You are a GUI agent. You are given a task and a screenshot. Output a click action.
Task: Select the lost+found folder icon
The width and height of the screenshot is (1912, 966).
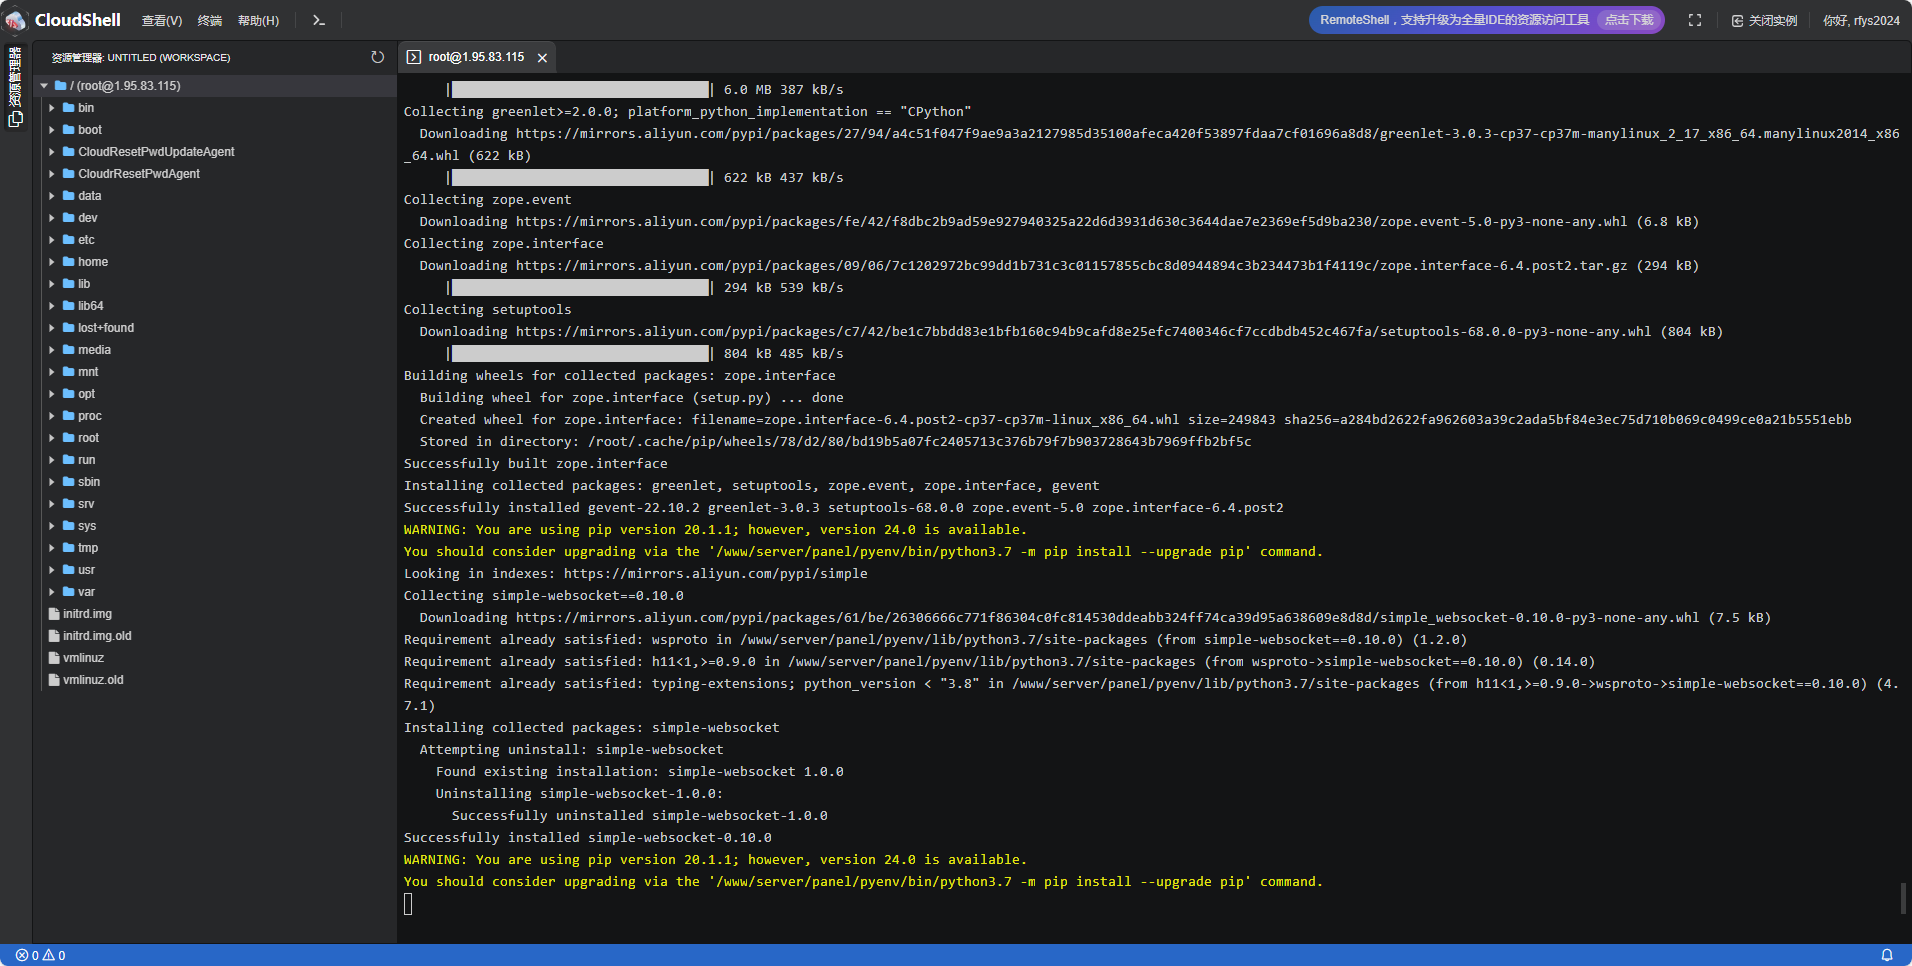69,328
